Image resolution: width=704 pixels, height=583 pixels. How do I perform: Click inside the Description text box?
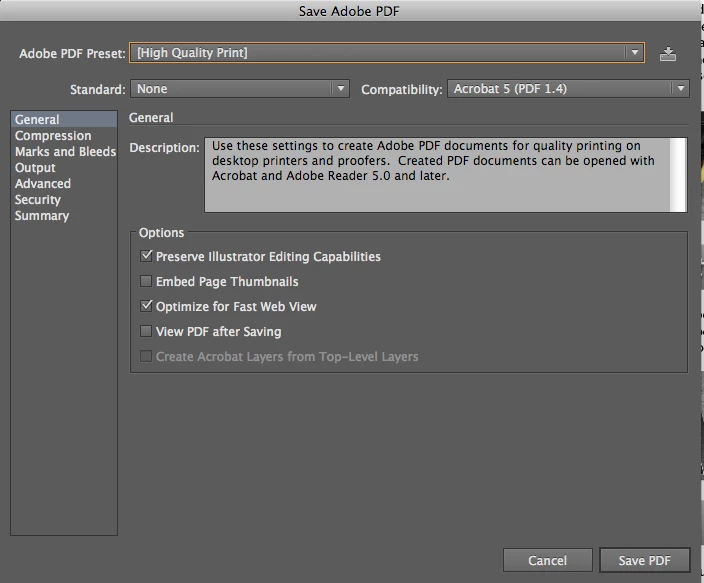437,175
